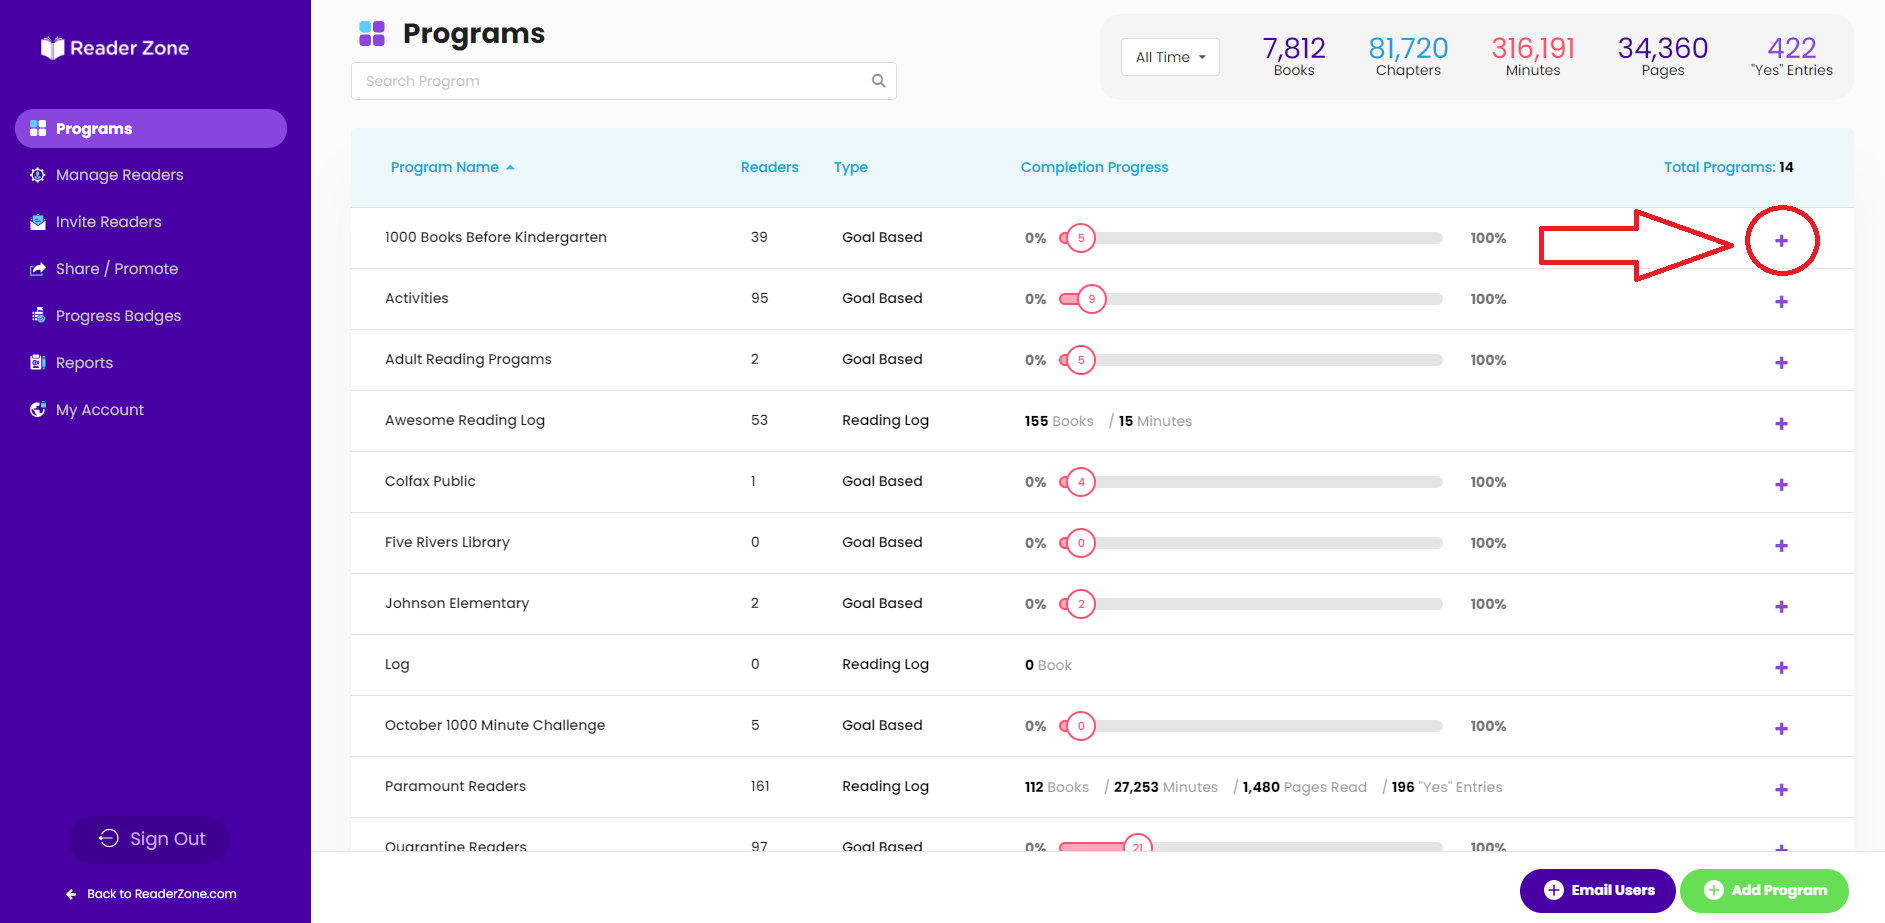Click the Activities progress bar marker
This screenshot has width=1885, height=923.
coord(1092,299)
